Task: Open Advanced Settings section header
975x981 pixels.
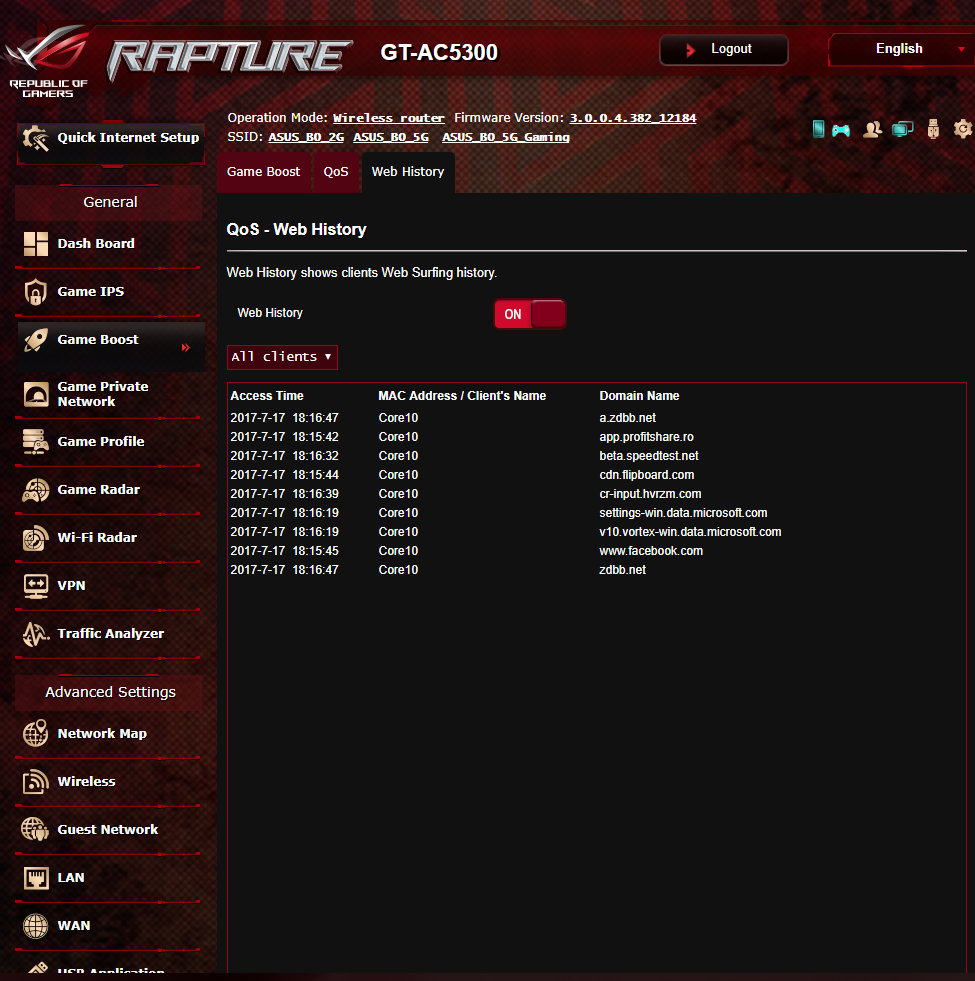Action: point(110,692)
